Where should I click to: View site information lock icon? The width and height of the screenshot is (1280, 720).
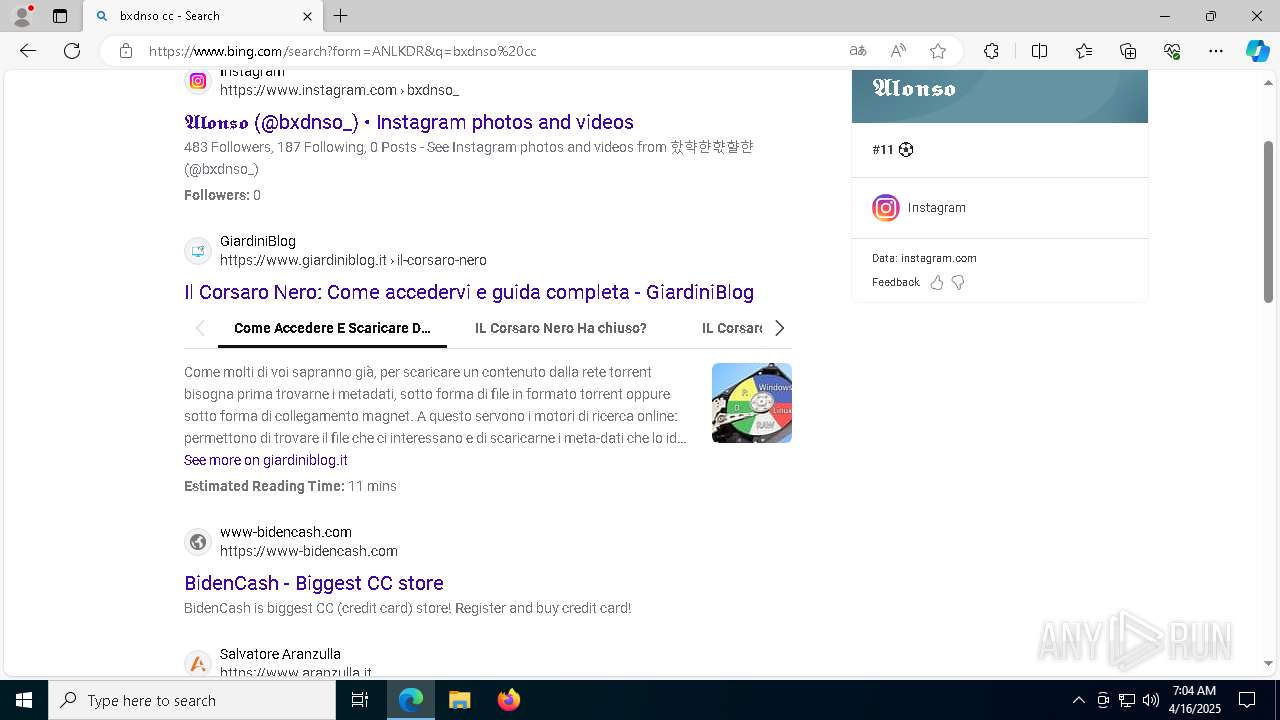pyautogui.click(x=125, y=51)
